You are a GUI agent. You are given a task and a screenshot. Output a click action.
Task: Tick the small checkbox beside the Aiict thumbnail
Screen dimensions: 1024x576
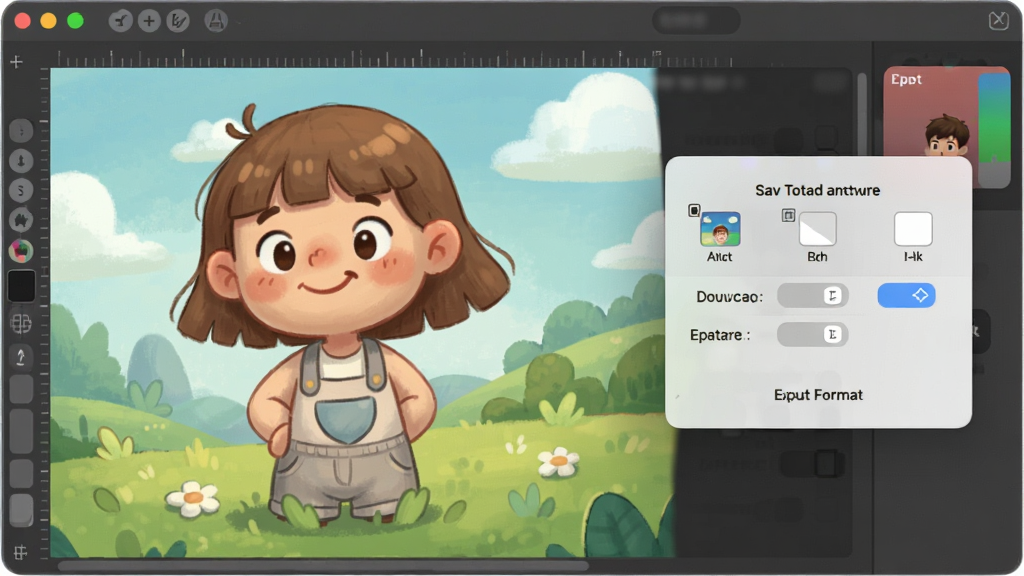click(x=694, y=210)
